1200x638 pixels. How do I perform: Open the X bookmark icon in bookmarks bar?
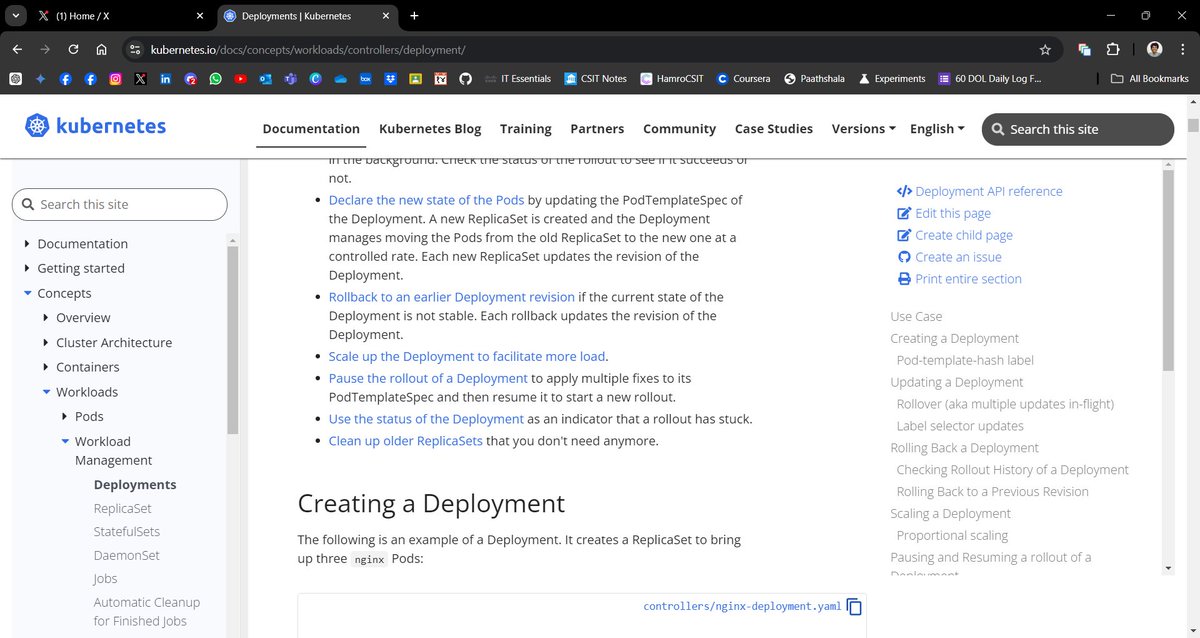pyautogui.click(x=140, y=78)
